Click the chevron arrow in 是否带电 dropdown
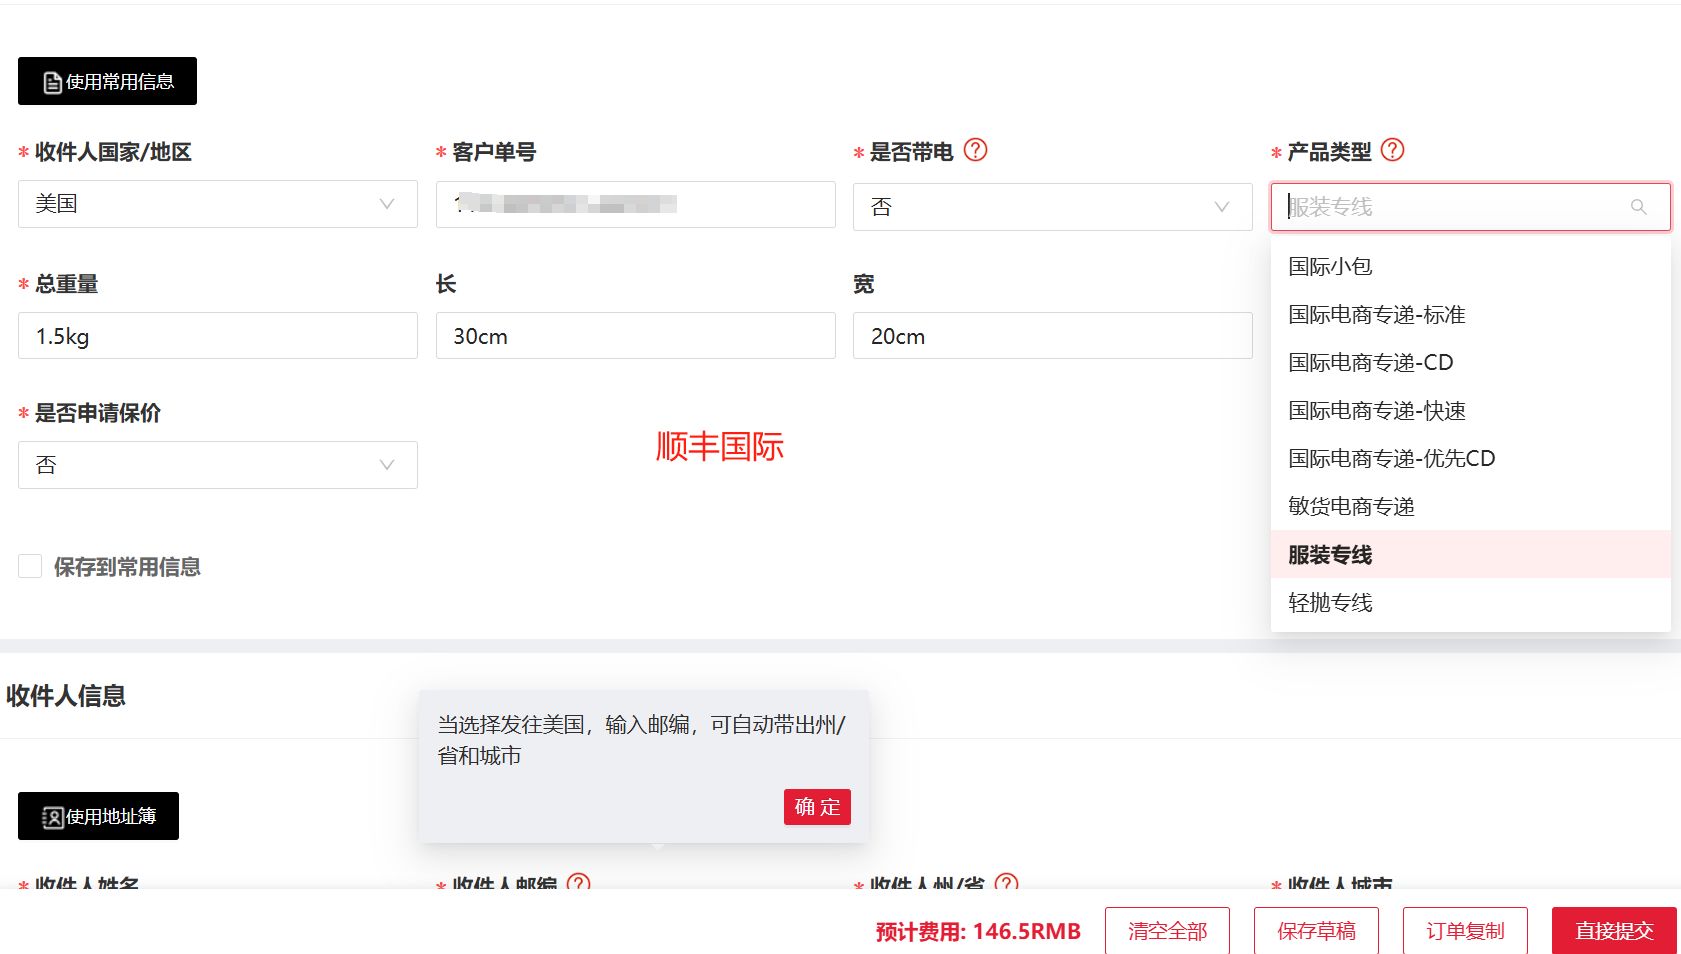The width and height of the screenshot is (1681, 954). pos(1222,207)
